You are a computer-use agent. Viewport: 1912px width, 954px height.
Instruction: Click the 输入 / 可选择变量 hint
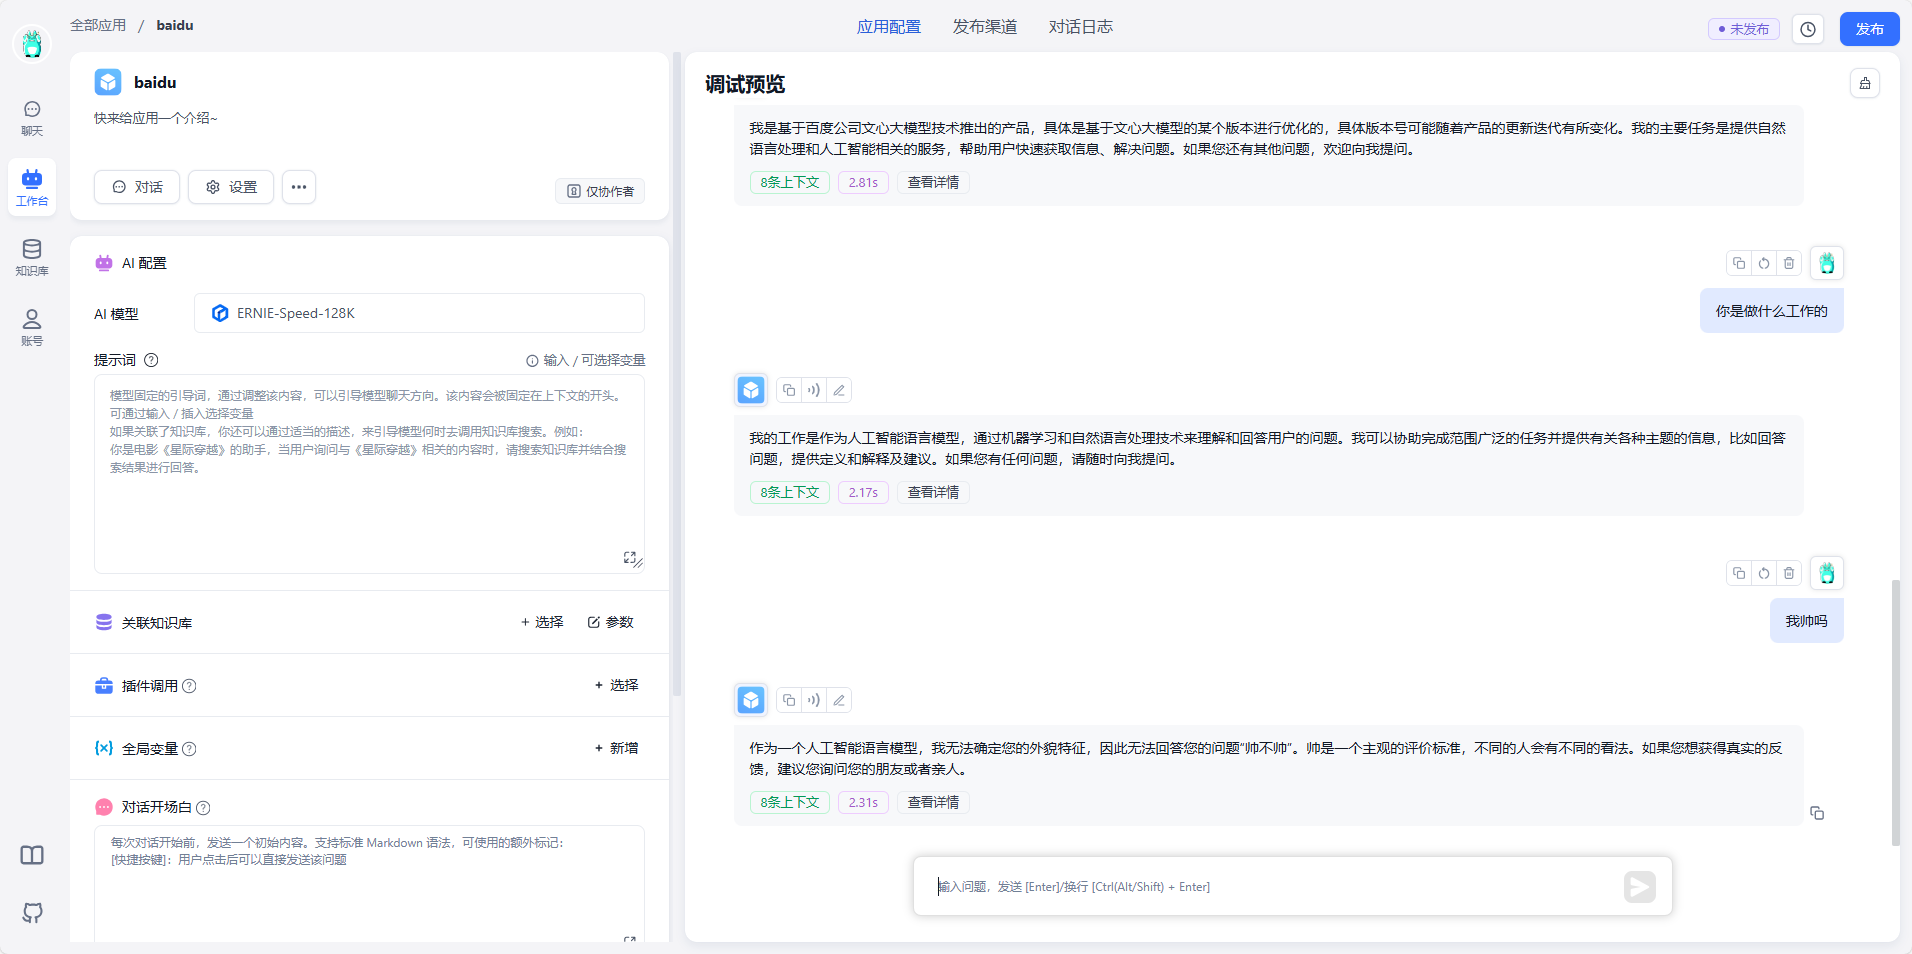(586, 360)
